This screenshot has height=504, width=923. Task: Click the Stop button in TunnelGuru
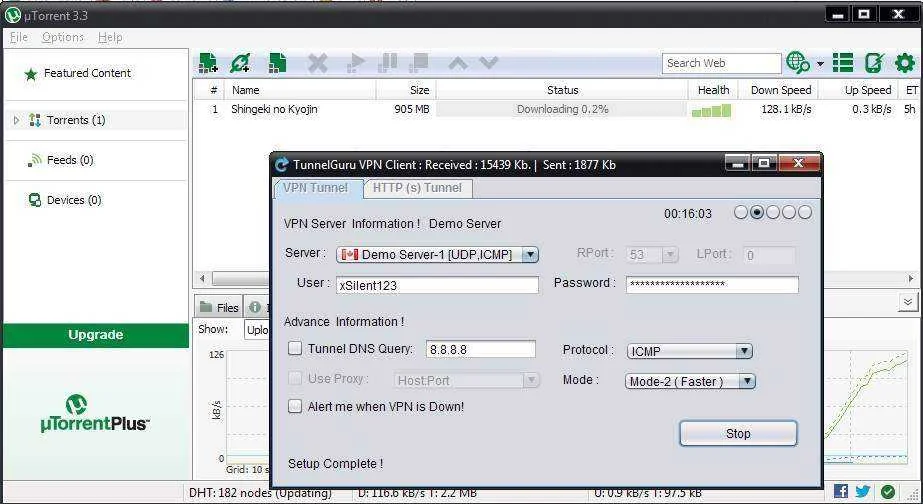coord(738,433)
